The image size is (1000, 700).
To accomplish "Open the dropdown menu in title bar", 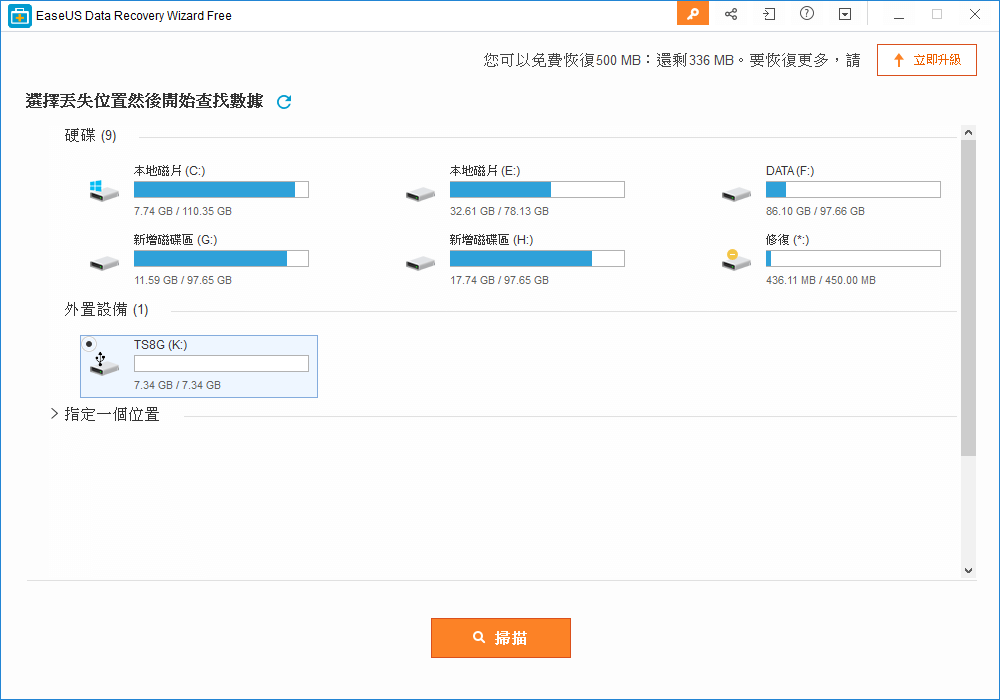I will click(843, 14).
